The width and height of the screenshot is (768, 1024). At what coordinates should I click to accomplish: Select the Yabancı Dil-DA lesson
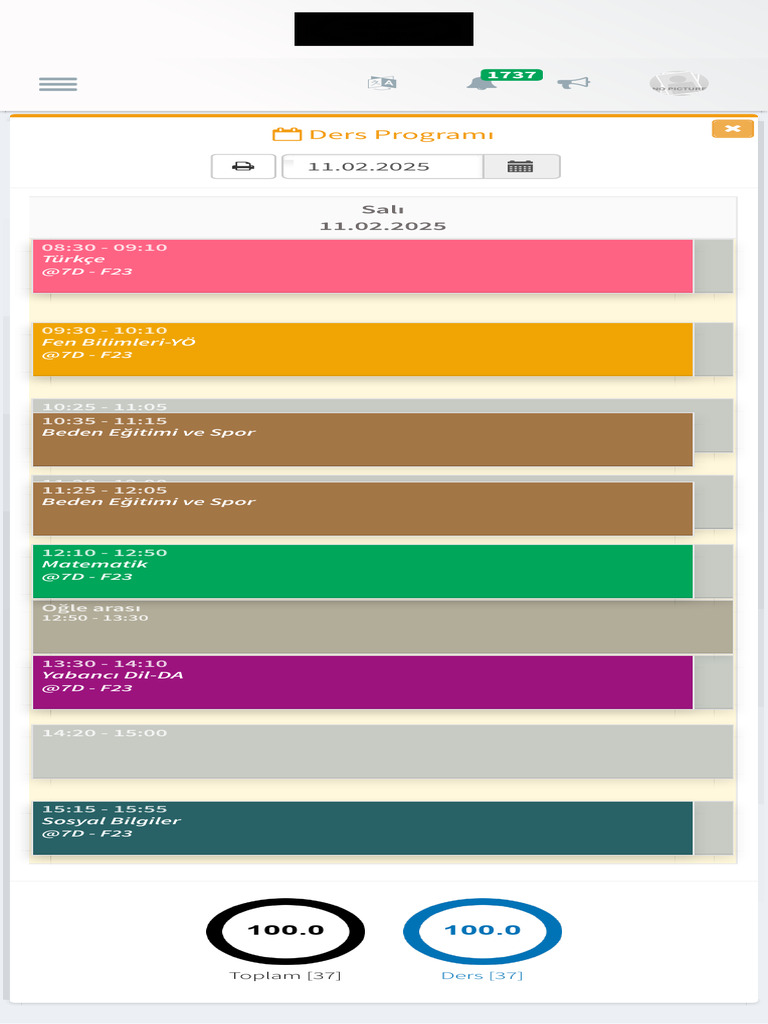point(362,682)
